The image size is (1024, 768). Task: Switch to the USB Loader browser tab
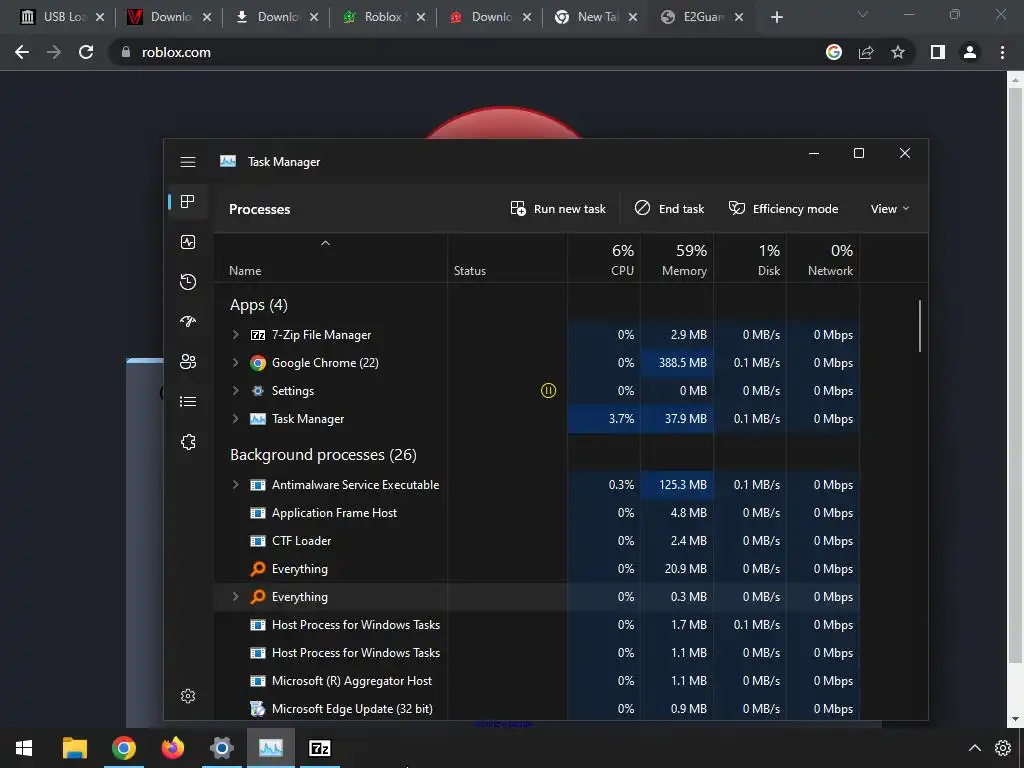(x=63, y=17)
